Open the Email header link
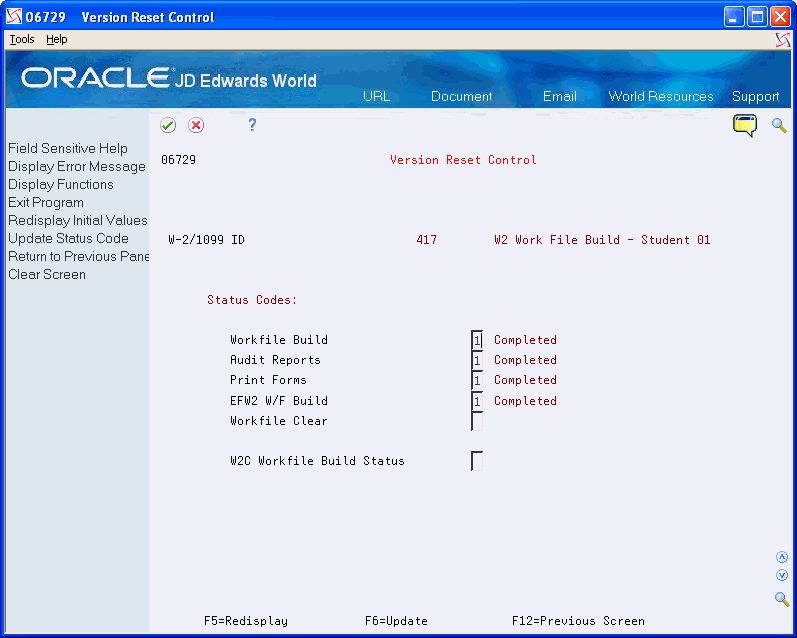 click(560, 96)
